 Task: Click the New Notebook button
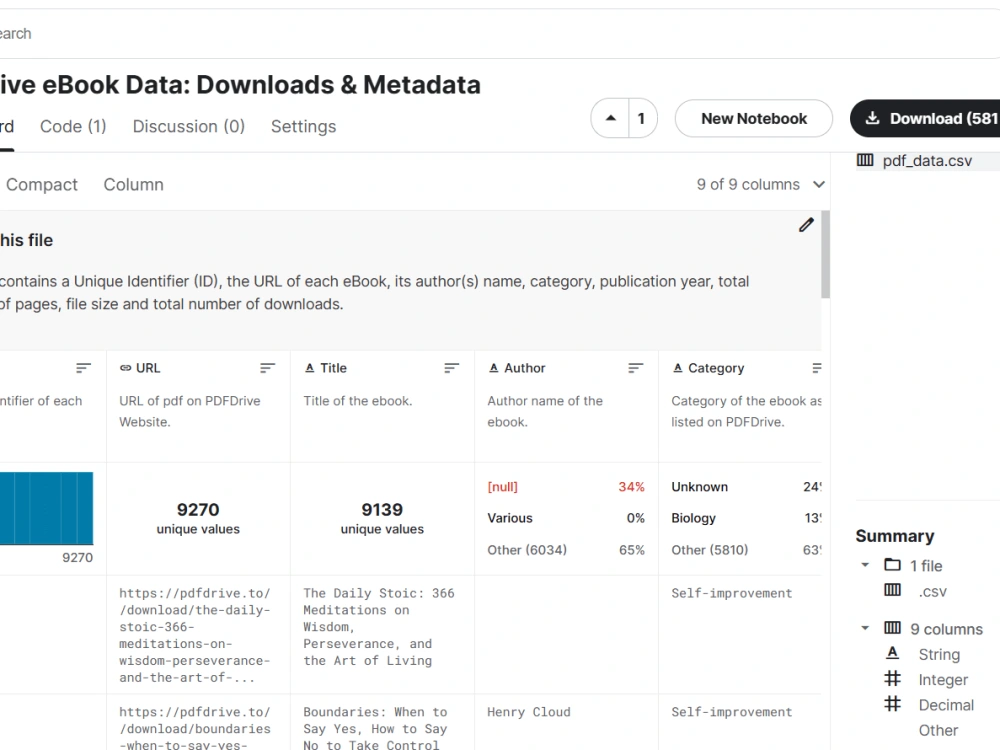[753, 118]
